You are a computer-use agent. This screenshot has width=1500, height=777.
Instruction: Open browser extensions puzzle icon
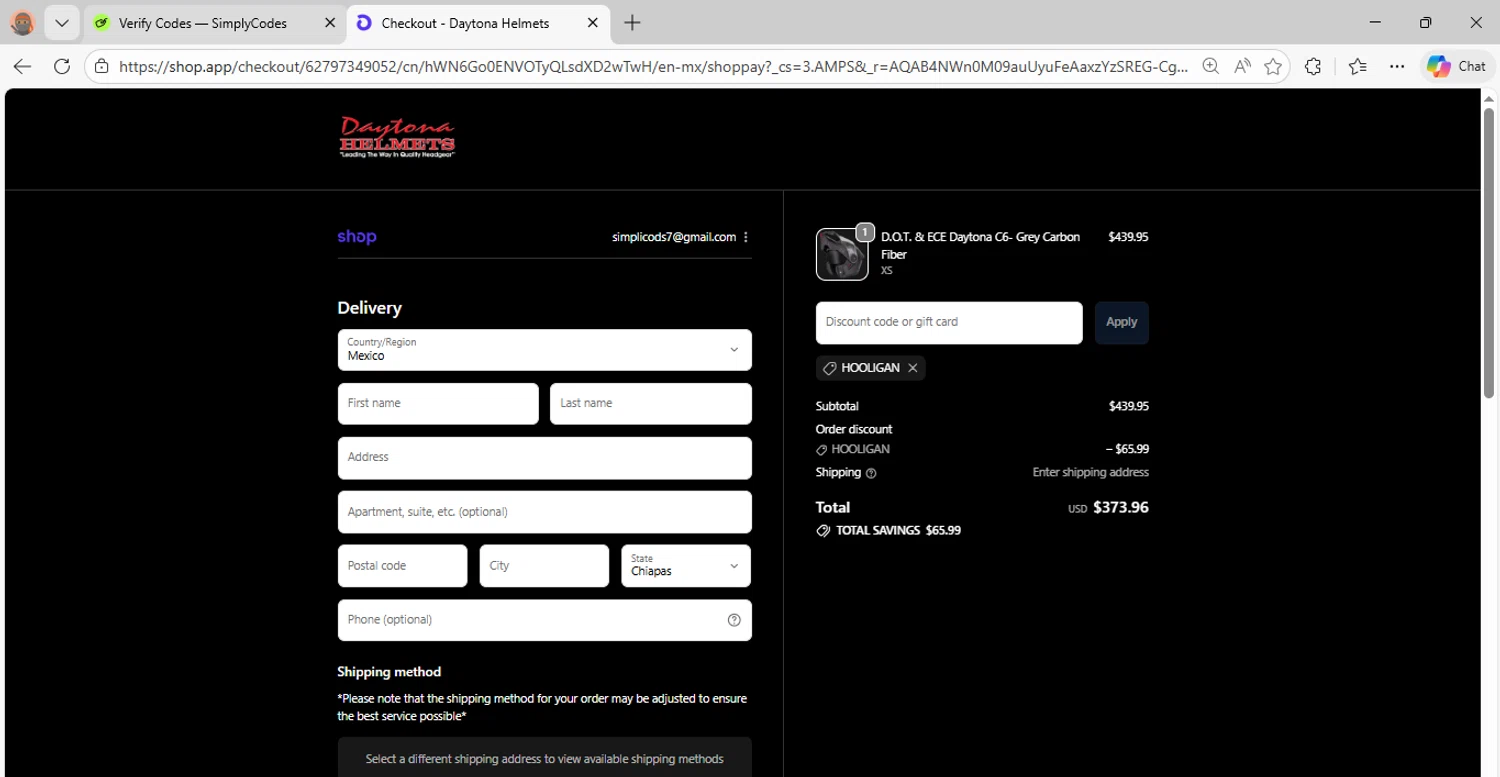point(1313,66)
